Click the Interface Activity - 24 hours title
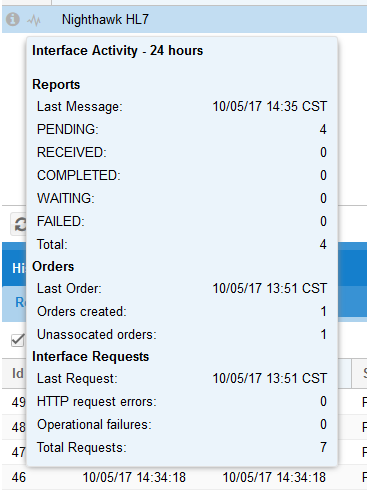Screen dimensions: 367x502 (117, 51)
